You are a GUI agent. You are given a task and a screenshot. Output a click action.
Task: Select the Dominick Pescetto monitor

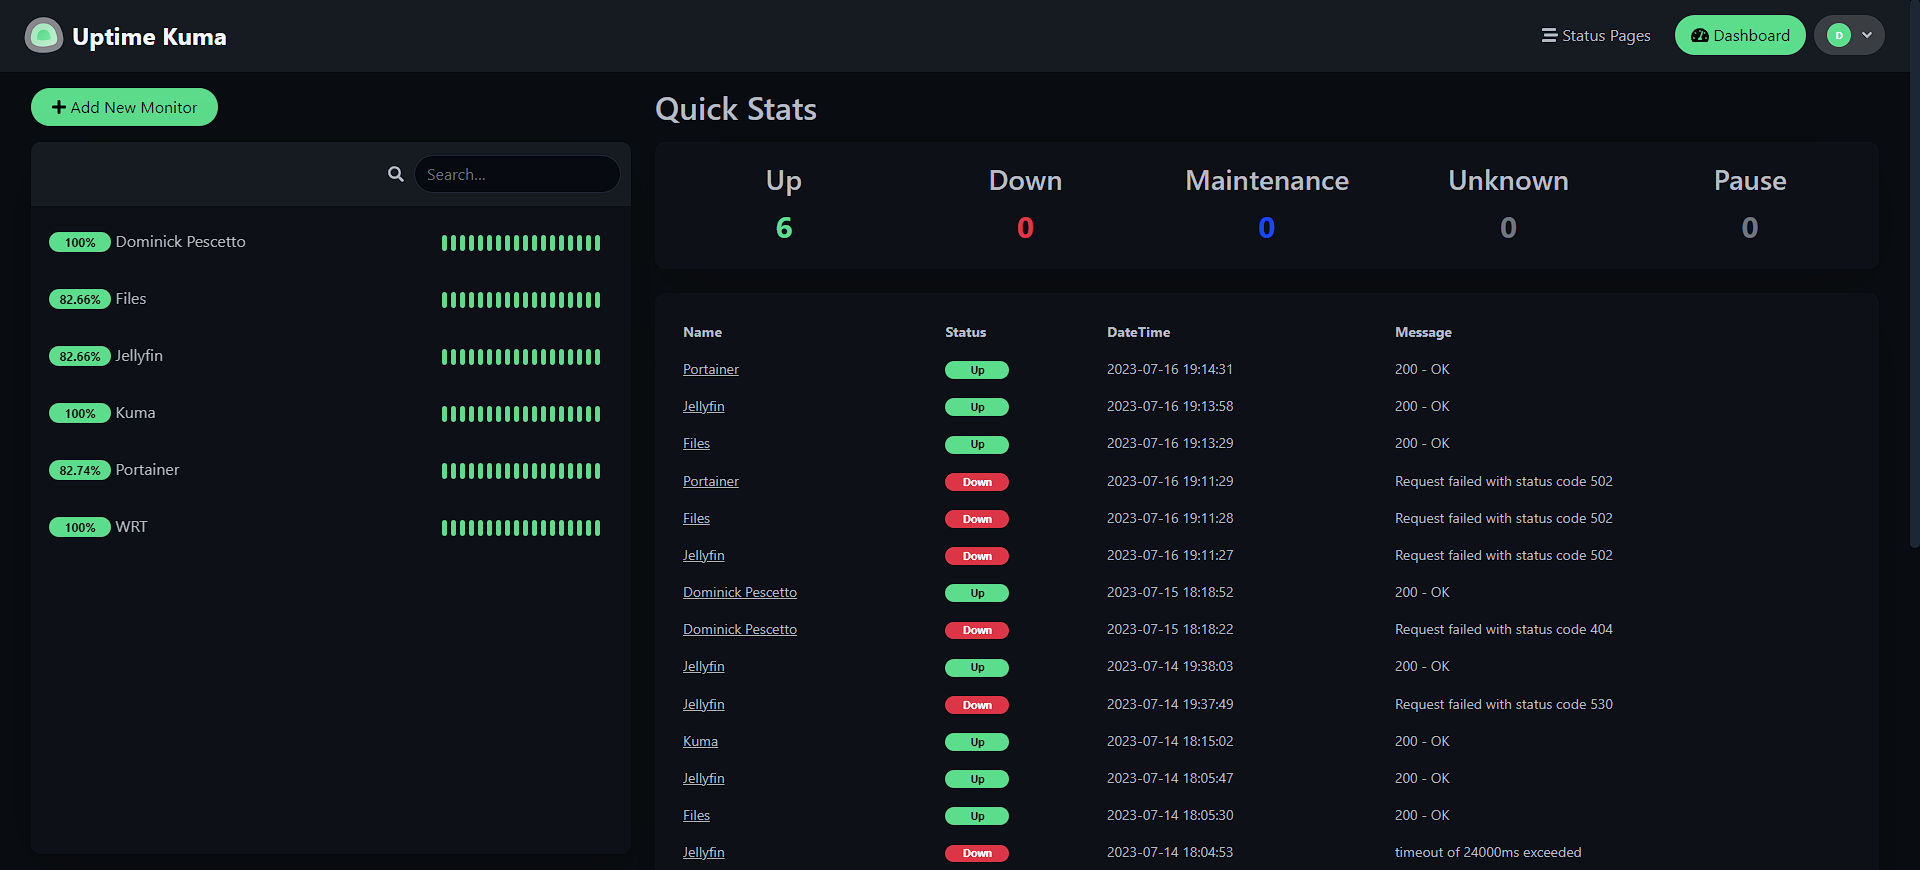[x=331, y=242]
